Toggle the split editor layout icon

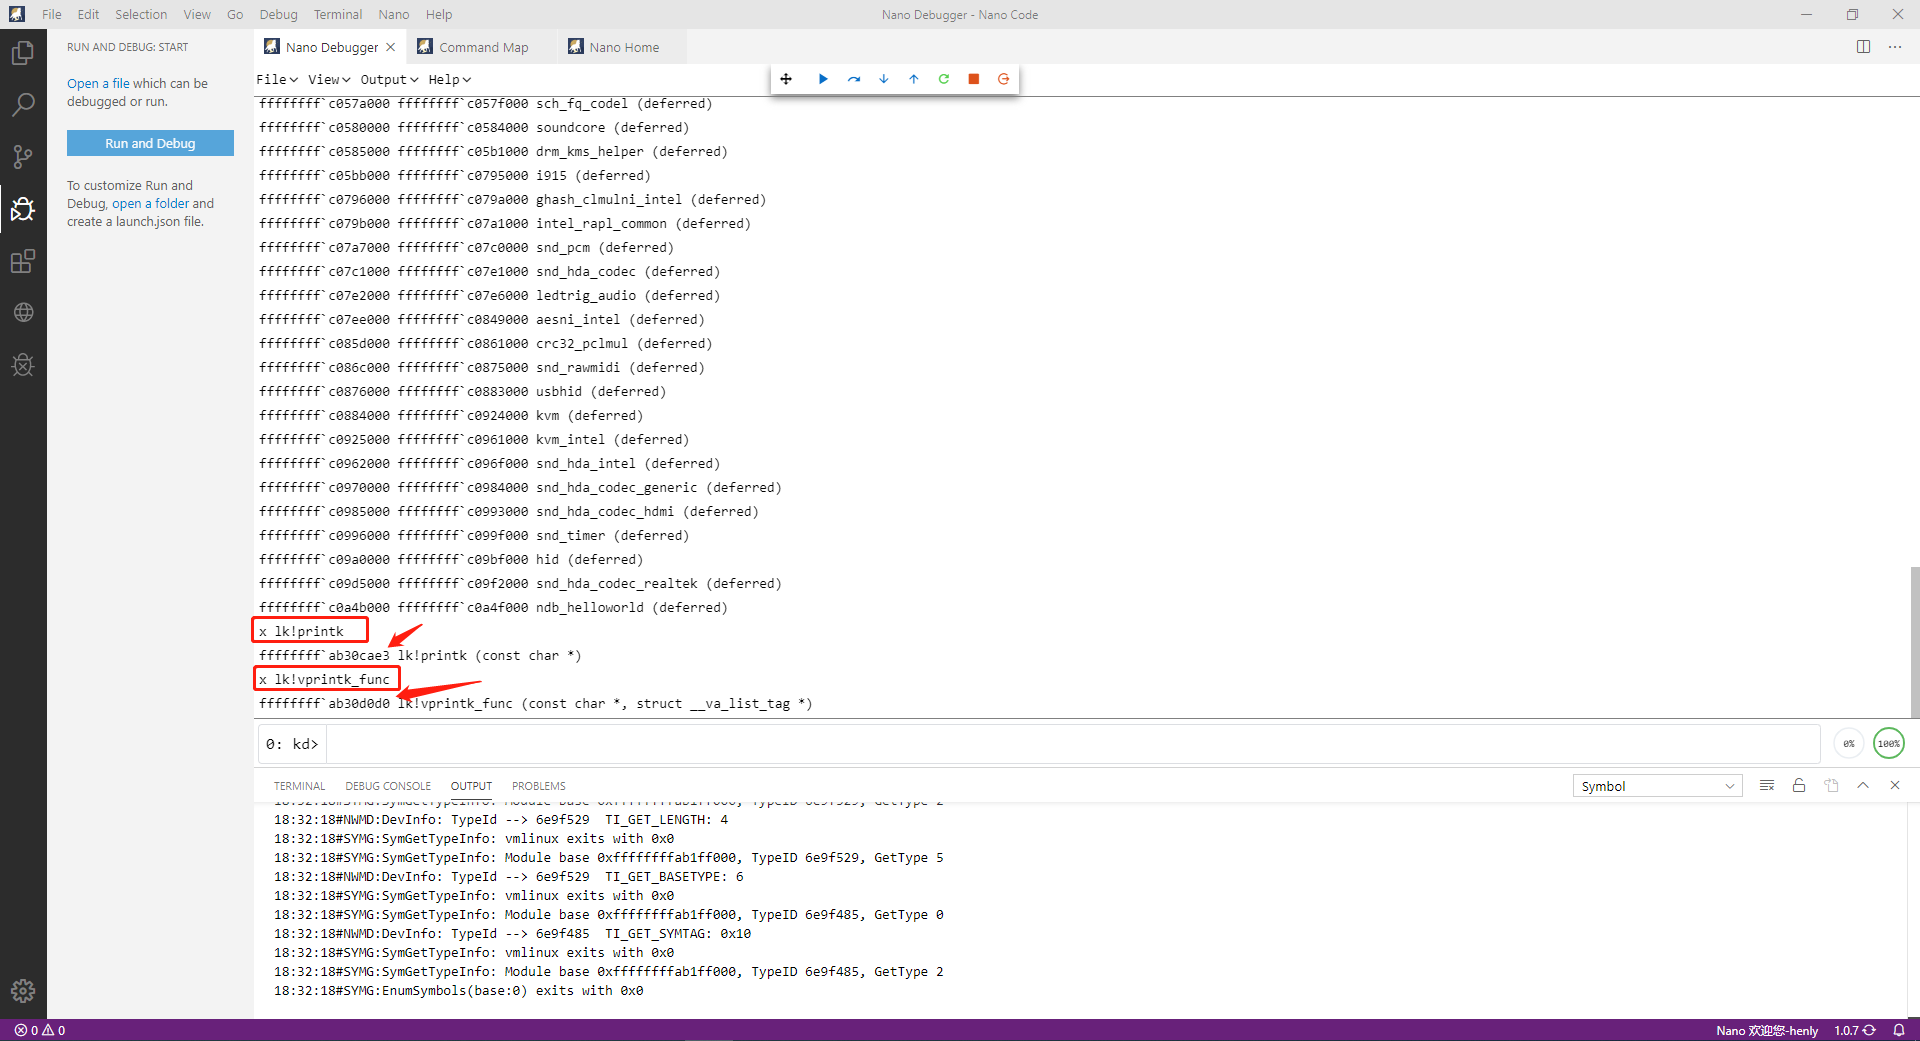tap(1864, 46)
